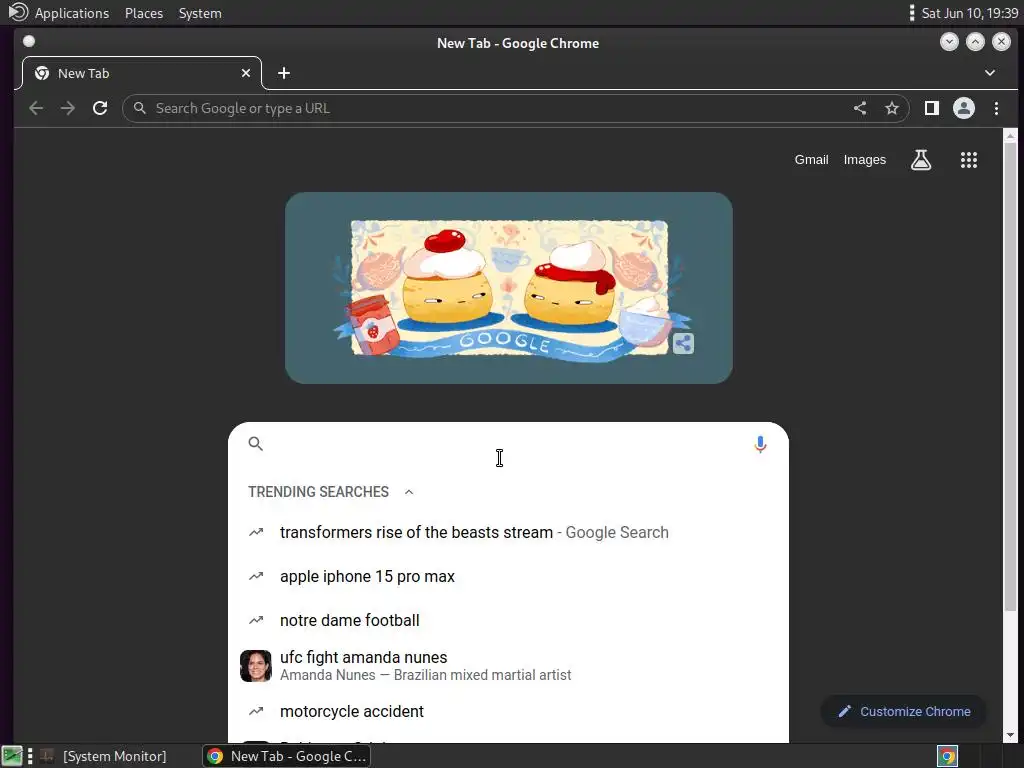1024x768 pixels.
Task: Click the Applications menu logo icon
Action: click(18, 12)
